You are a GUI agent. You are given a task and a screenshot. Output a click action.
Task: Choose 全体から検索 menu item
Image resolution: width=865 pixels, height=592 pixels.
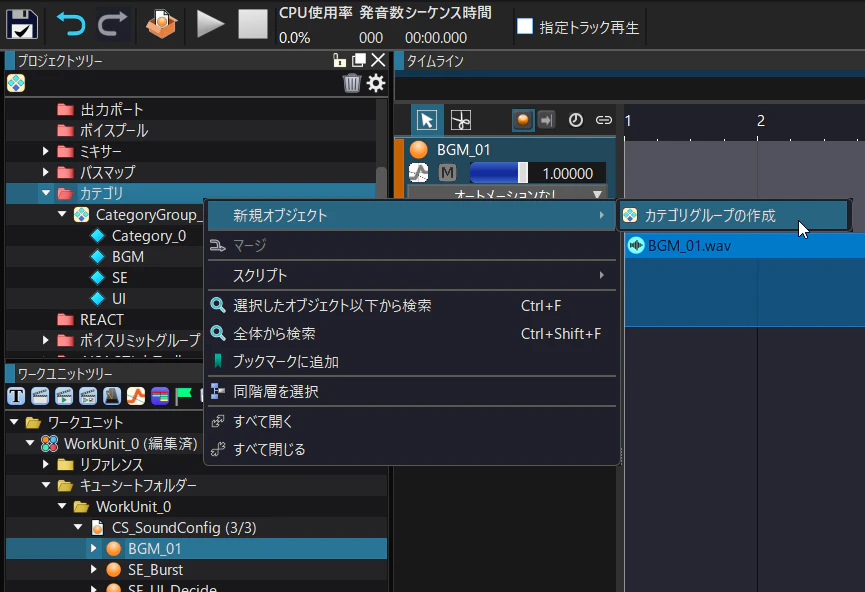click(412, 334)
